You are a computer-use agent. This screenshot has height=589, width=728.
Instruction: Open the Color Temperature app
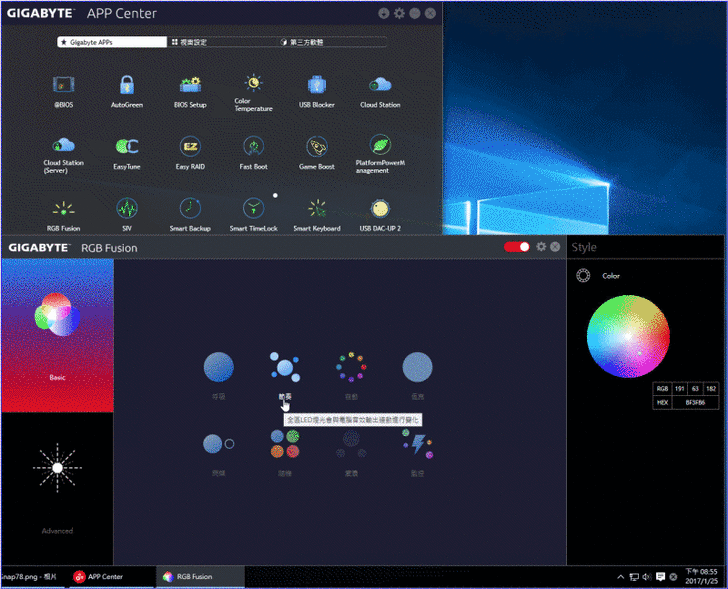point(253,84)
